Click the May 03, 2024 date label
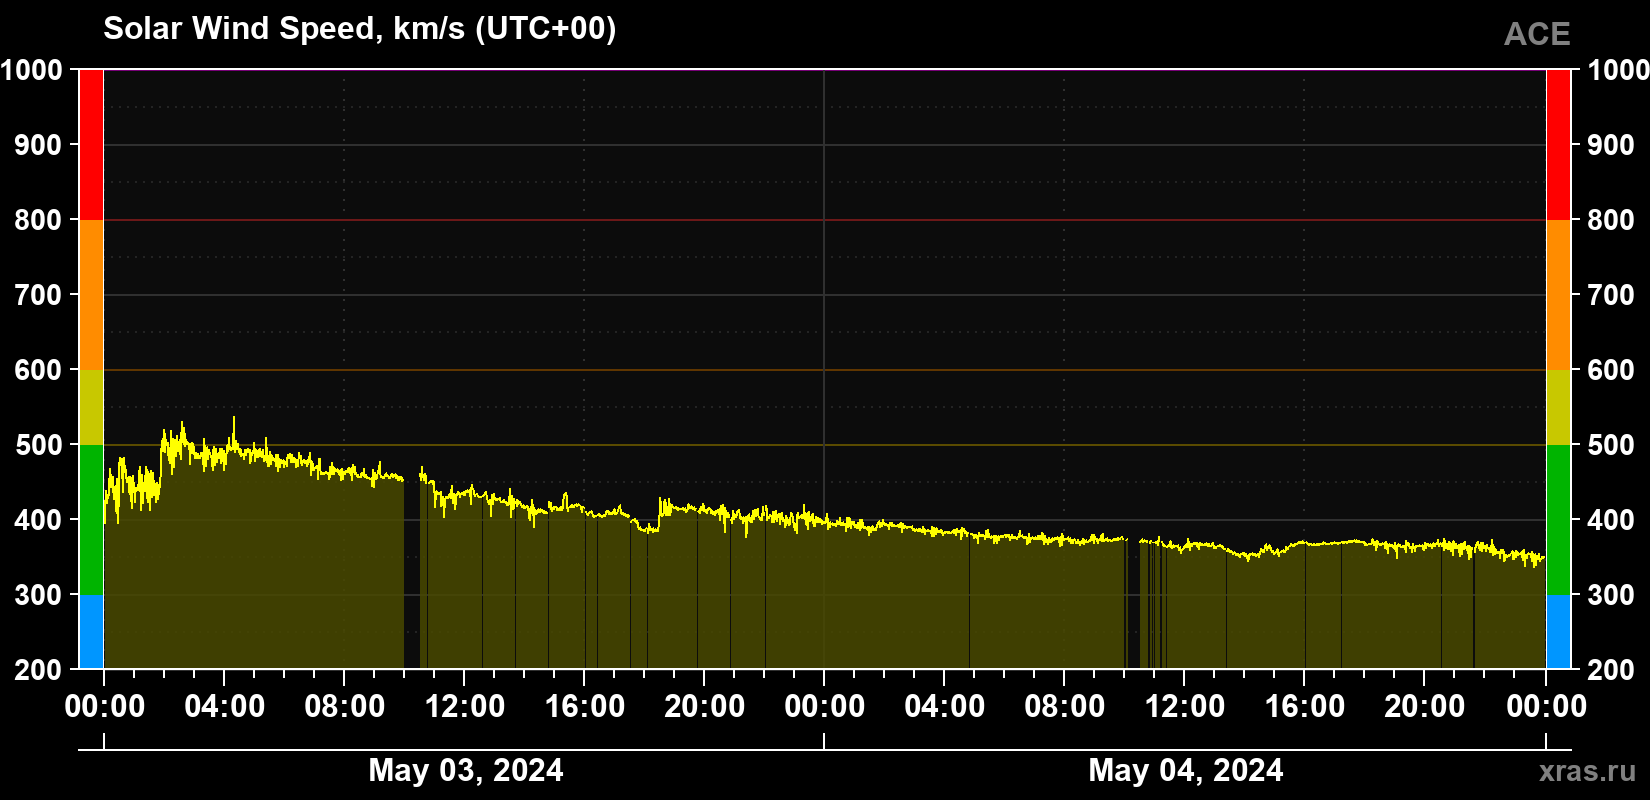 pyautogui.click(x=466, y=770)
